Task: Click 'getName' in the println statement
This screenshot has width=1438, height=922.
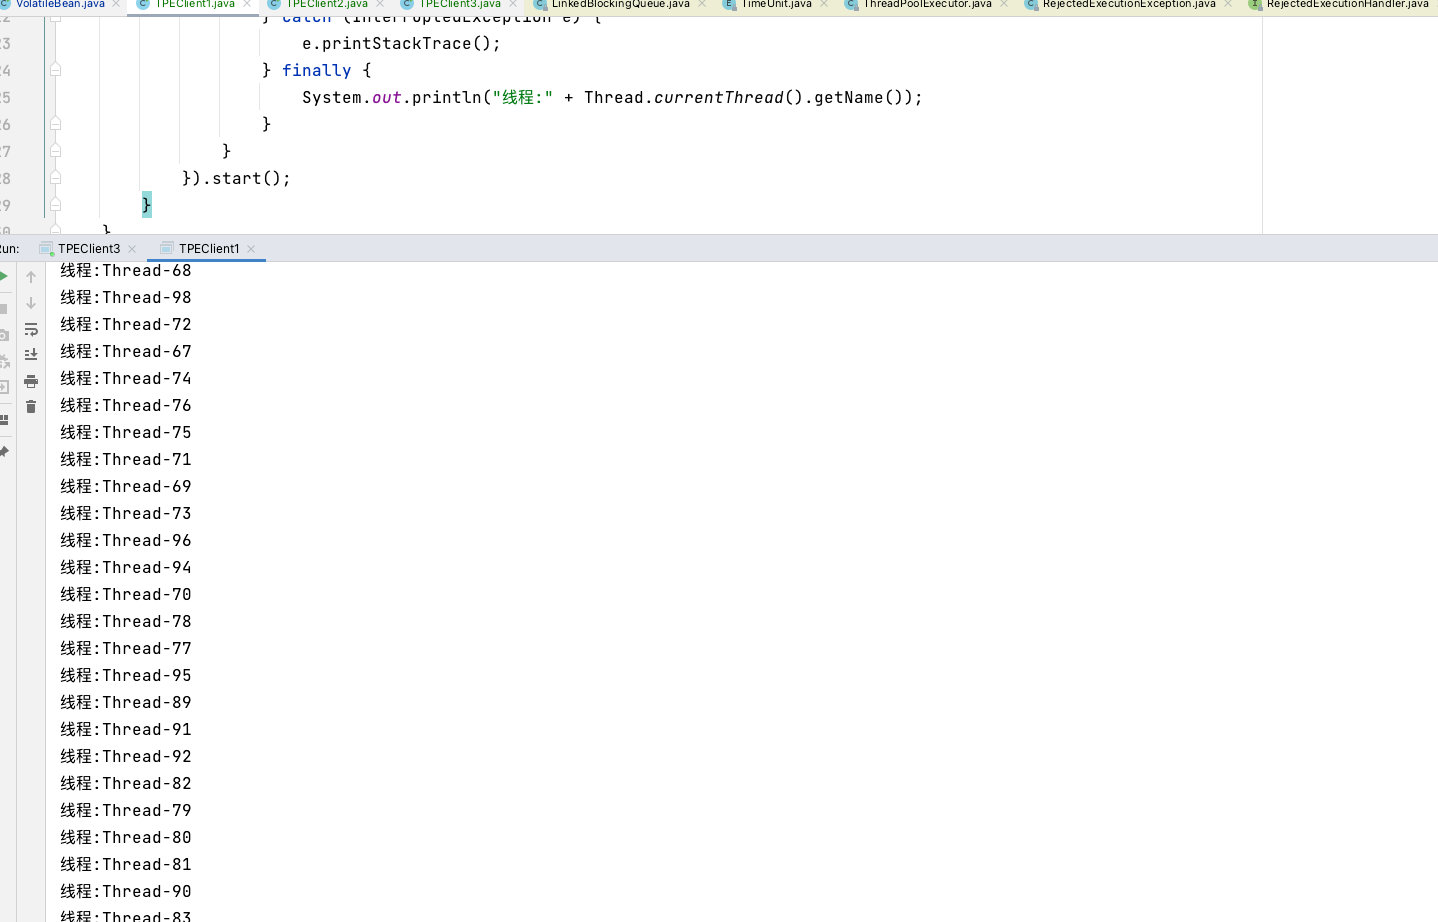Action: (849, 97)
